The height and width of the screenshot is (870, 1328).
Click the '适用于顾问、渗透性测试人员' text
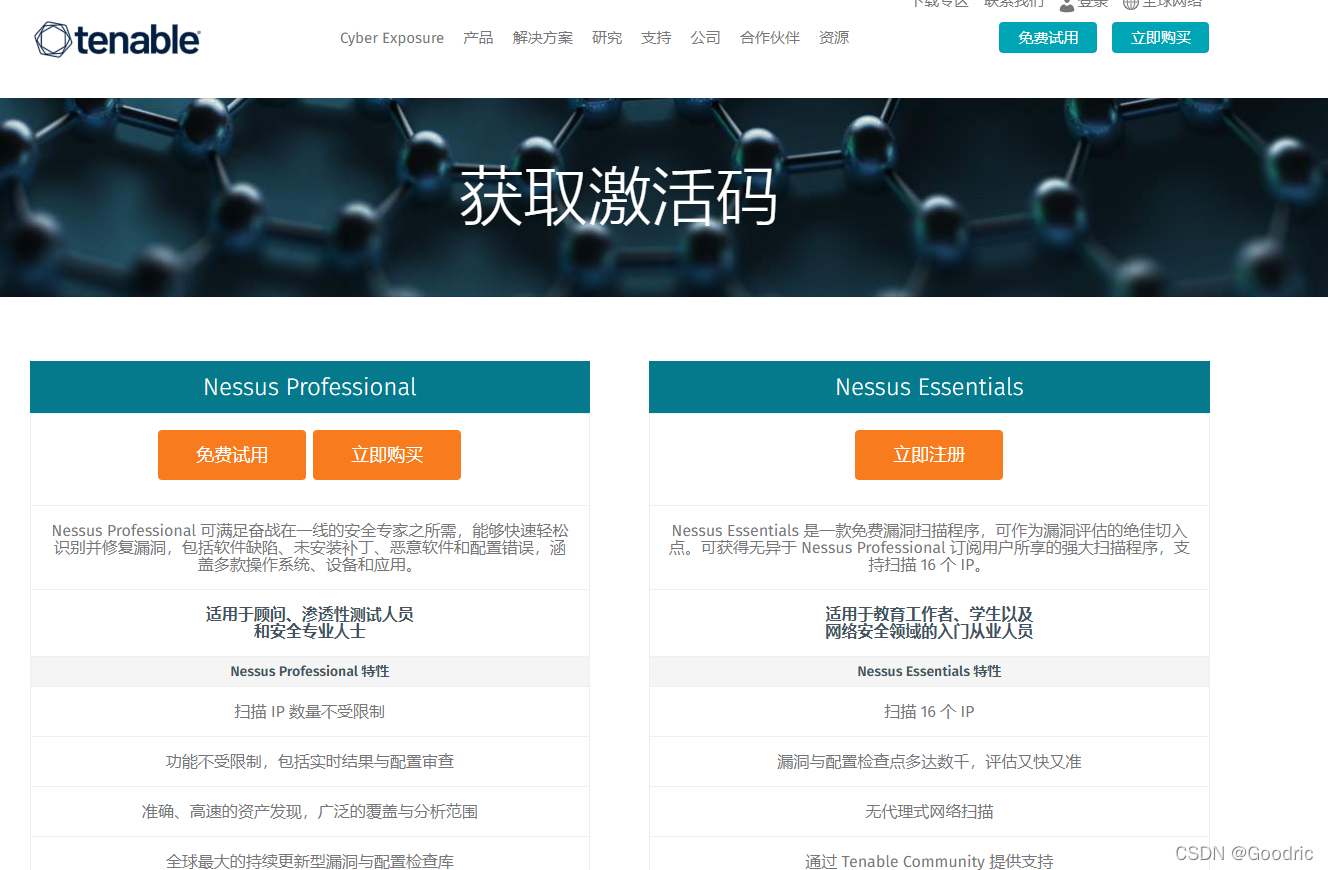(x=310, y=614)
